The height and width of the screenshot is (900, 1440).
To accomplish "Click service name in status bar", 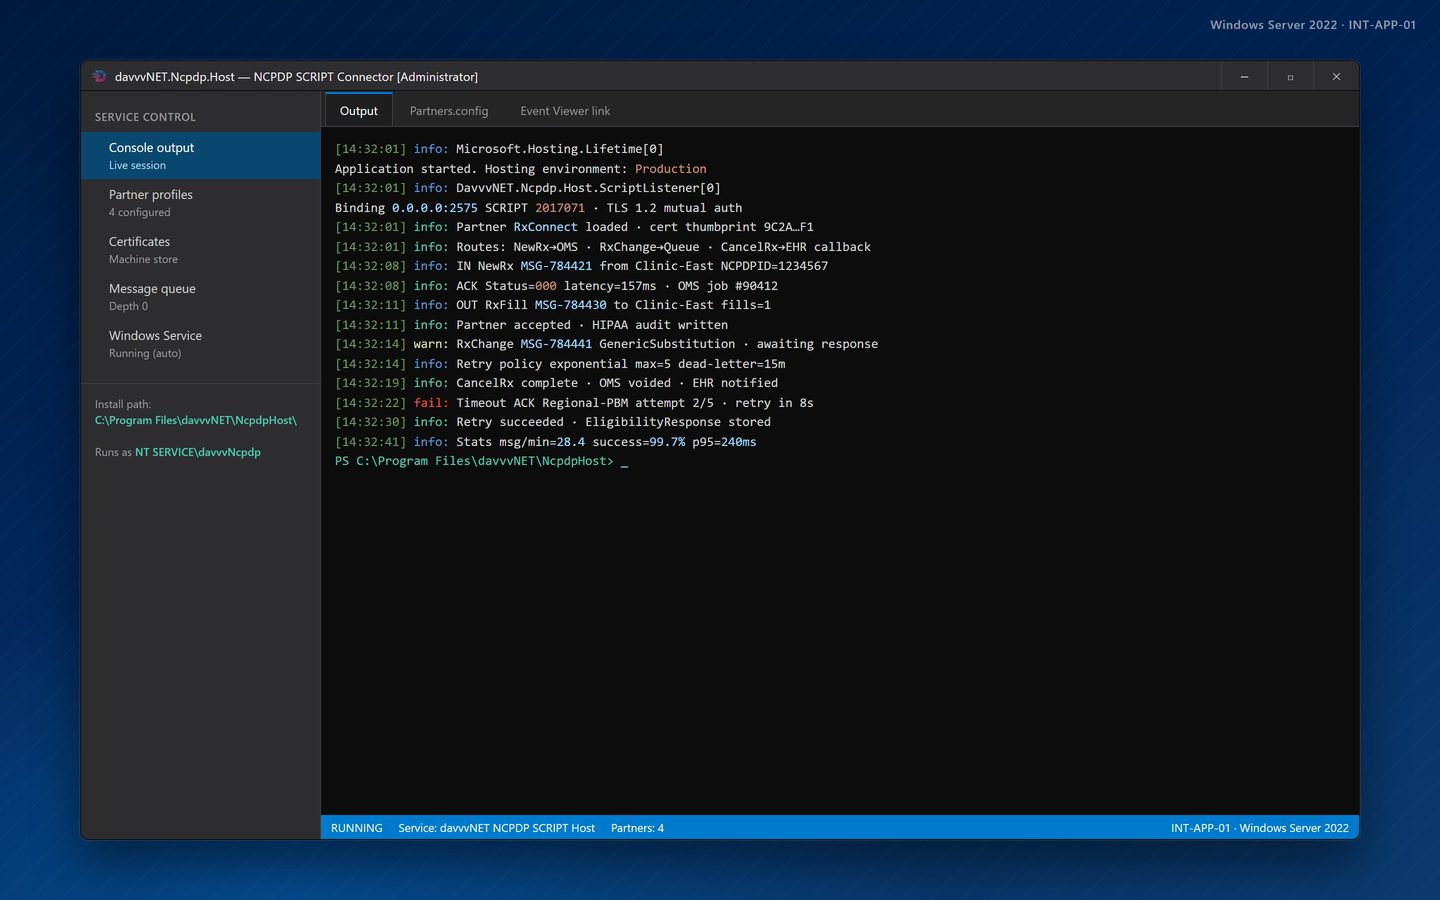I will pyautogui.click(x=496, y=828).
